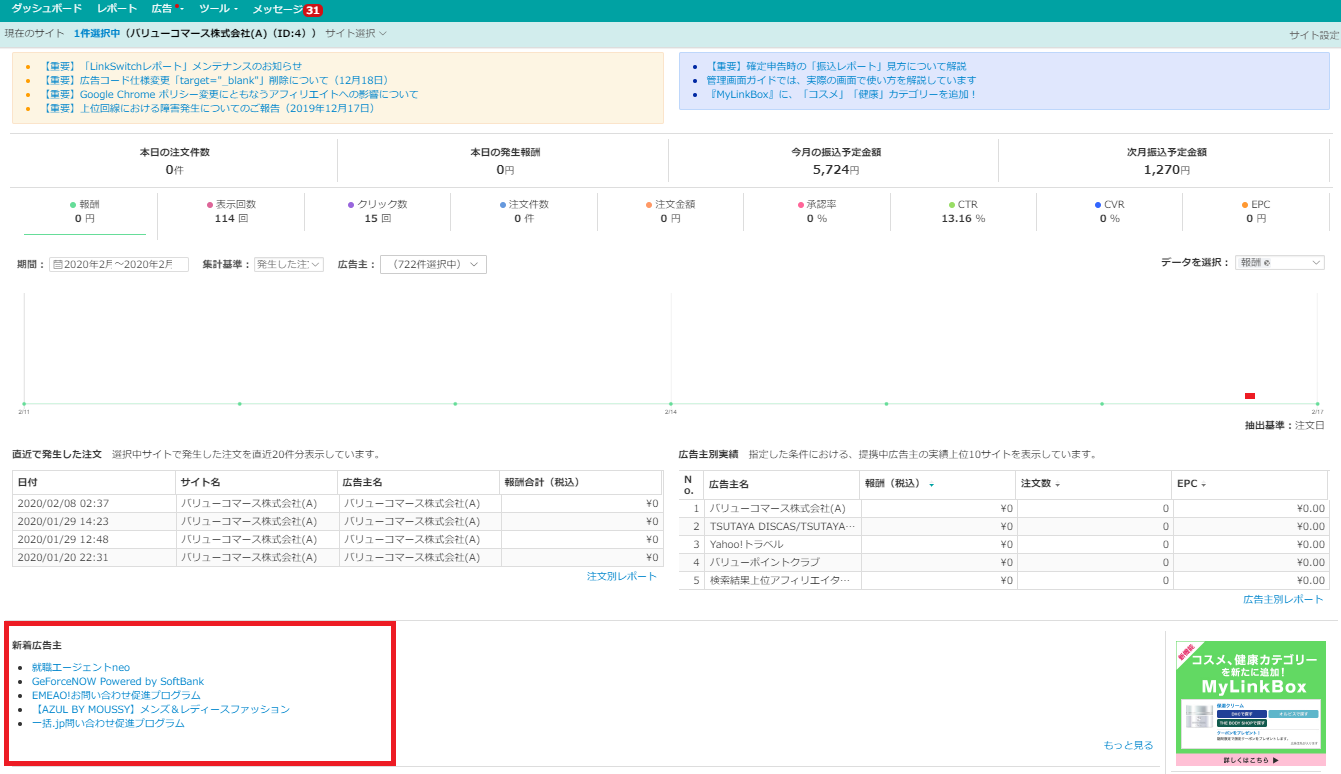1341x774 pixels.
Task: Open LinkSwitchレポート maintenance notice
Action: click(x=172, y=66)
